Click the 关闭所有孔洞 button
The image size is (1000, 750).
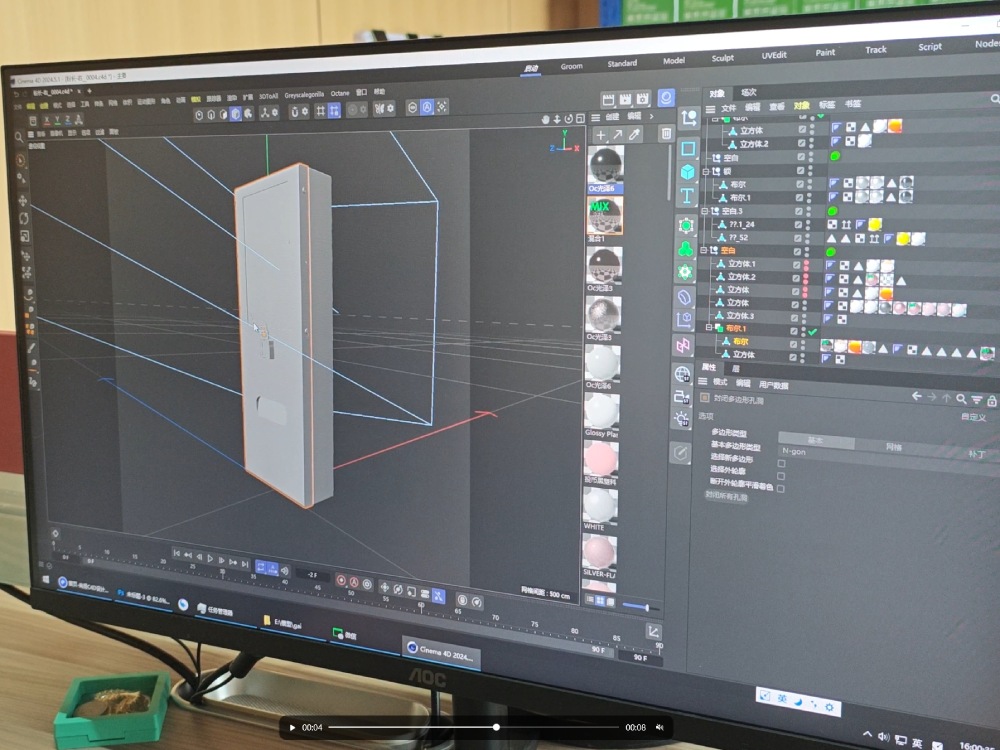tap(726, 496)
